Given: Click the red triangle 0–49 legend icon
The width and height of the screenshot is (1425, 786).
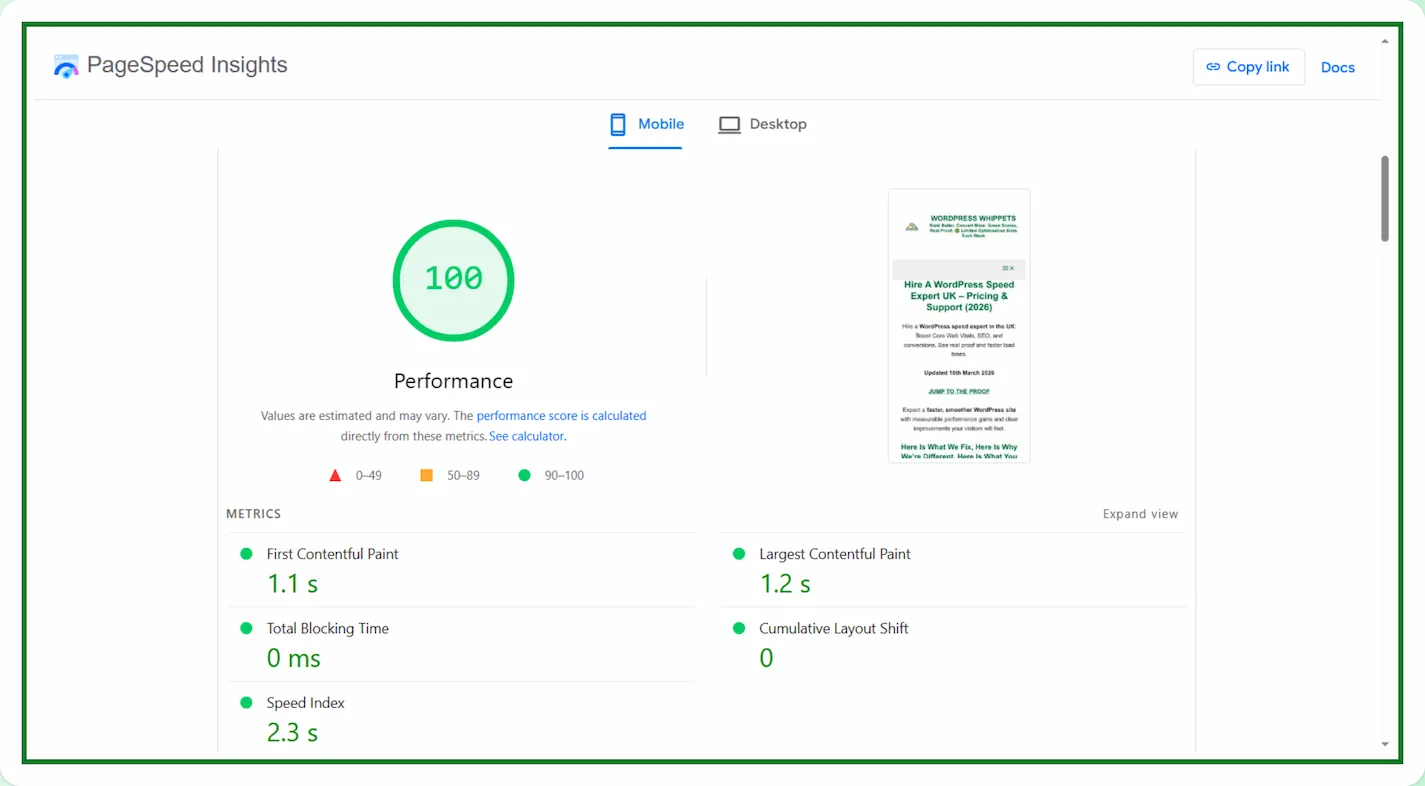Looking at the screenshot, I should [x=335, y=476].
